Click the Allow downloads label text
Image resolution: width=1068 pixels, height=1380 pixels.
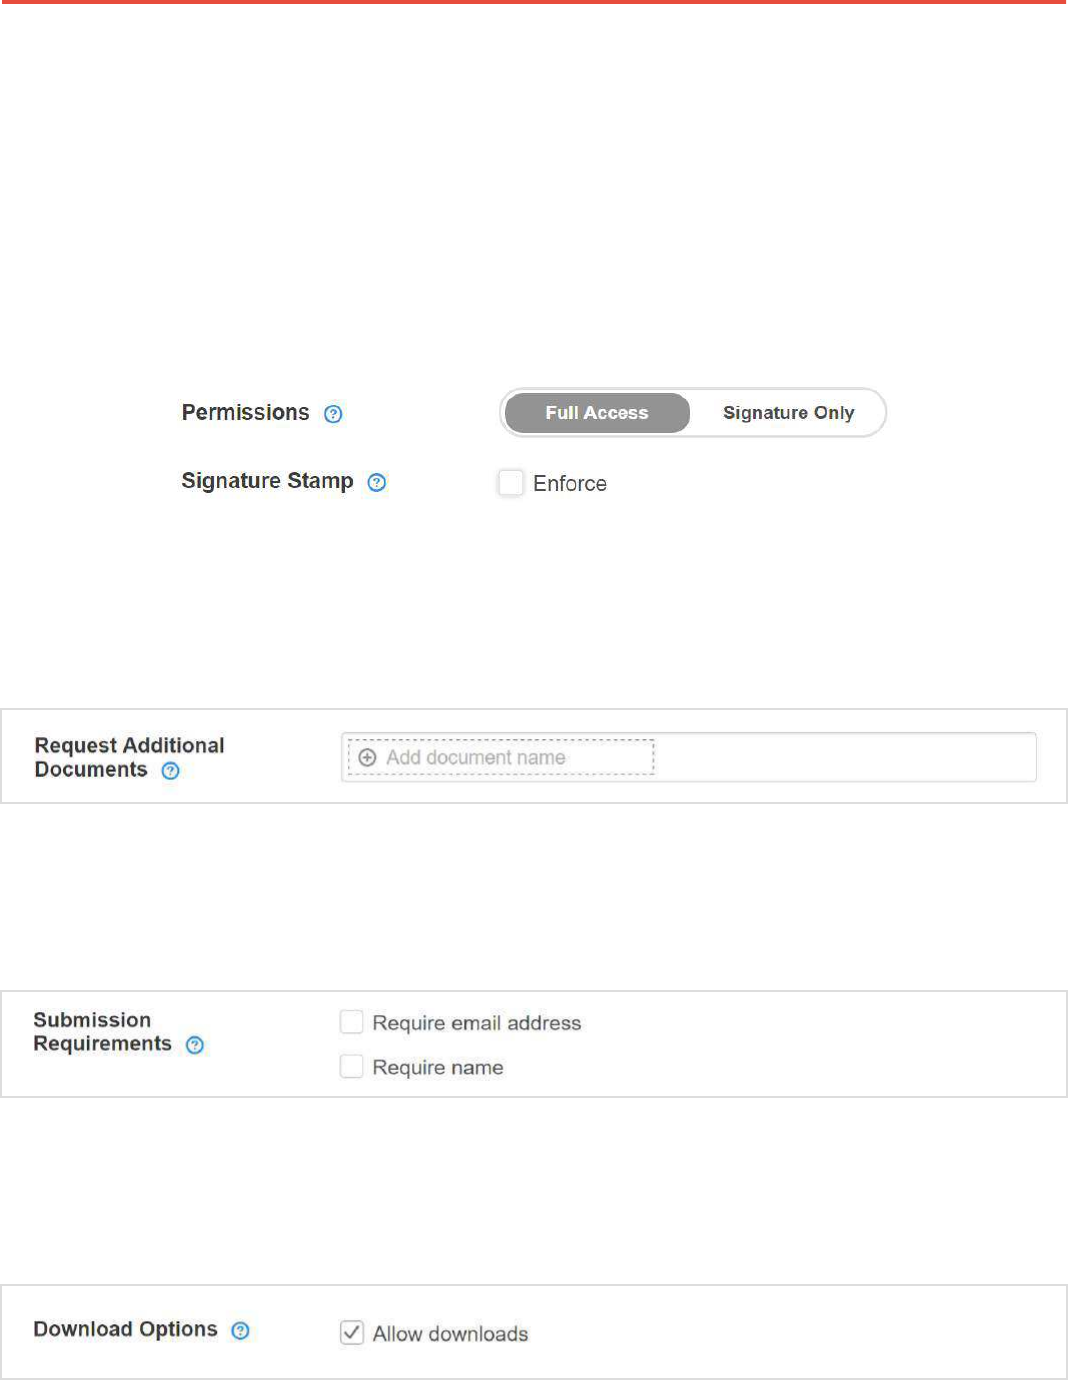pos(450,1334)
